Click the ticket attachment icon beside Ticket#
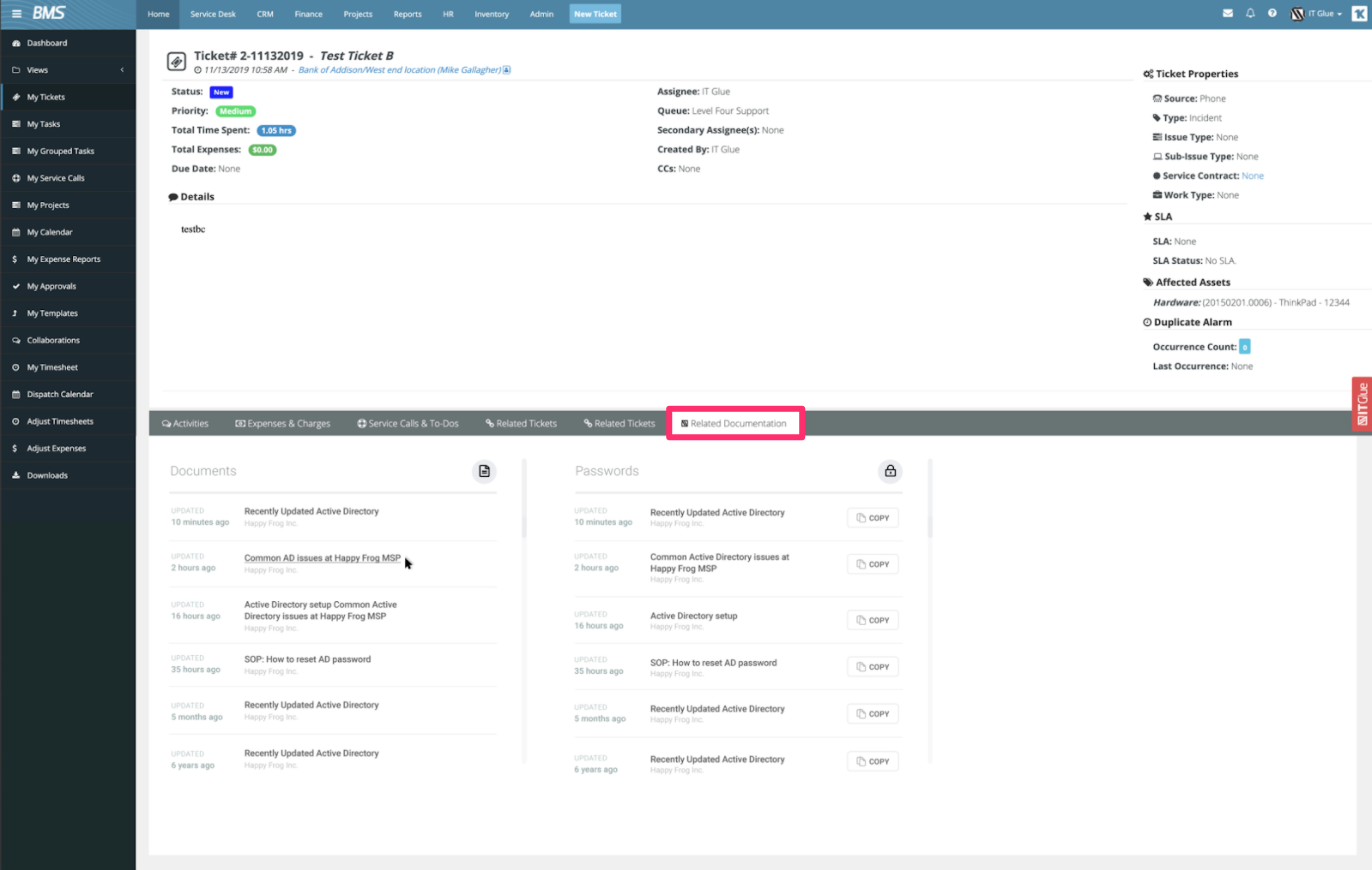Image resolution: width=1372 pixels, height=870 pixels. click(x=176, y=61)
